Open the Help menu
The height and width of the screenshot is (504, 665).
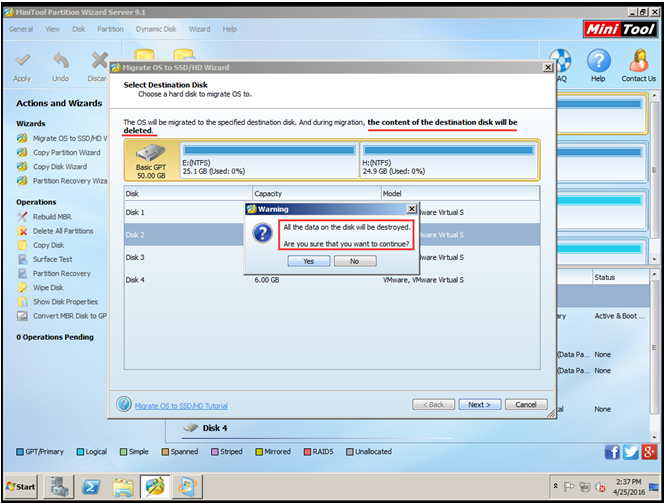click(x=229, y=29)
